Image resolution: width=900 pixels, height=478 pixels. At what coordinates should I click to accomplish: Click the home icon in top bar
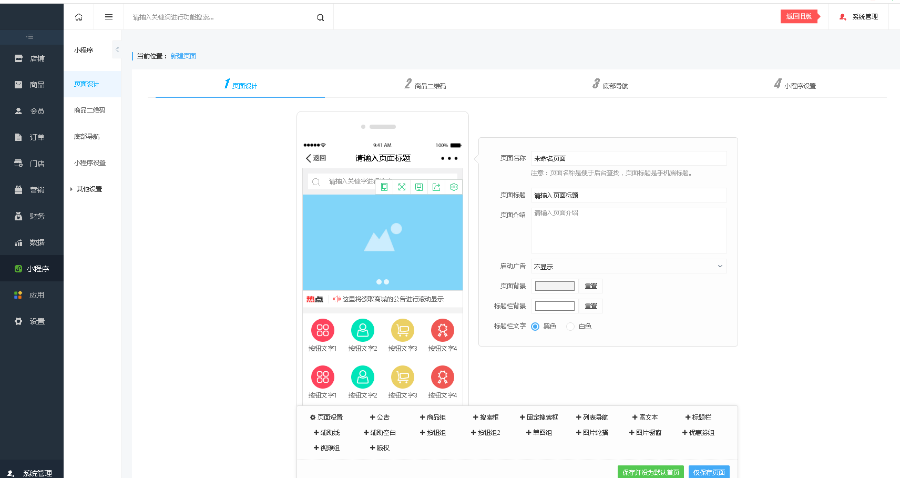(79, 17)
